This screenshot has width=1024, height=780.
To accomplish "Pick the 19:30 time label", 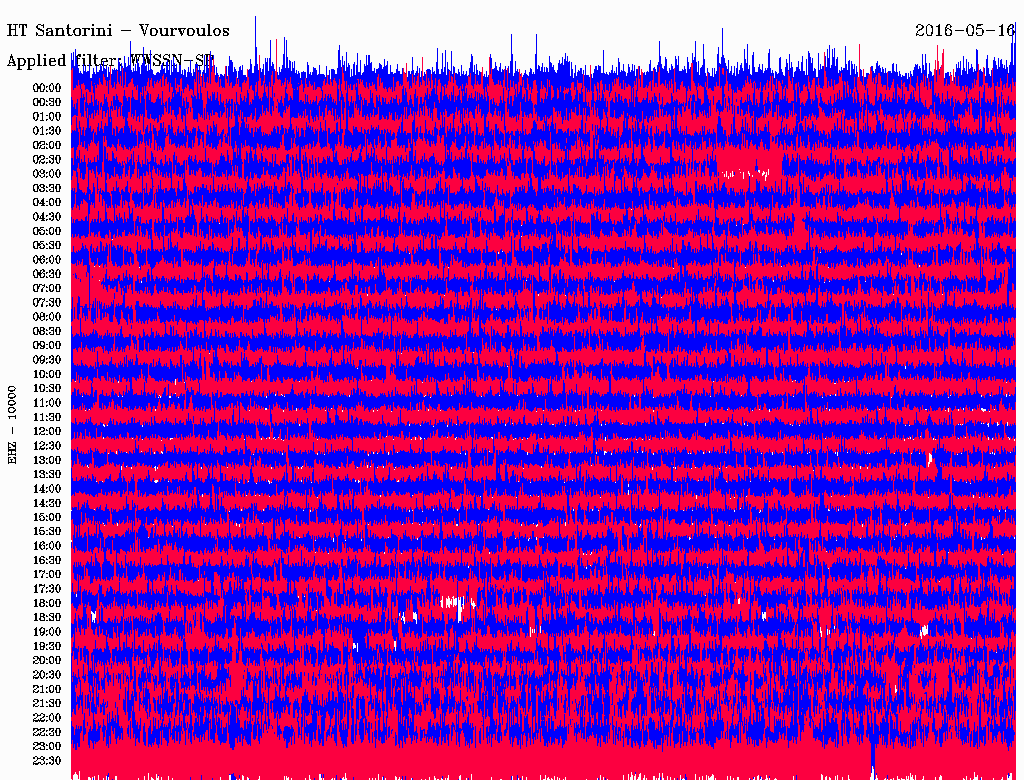I will (x=47, y=646).
